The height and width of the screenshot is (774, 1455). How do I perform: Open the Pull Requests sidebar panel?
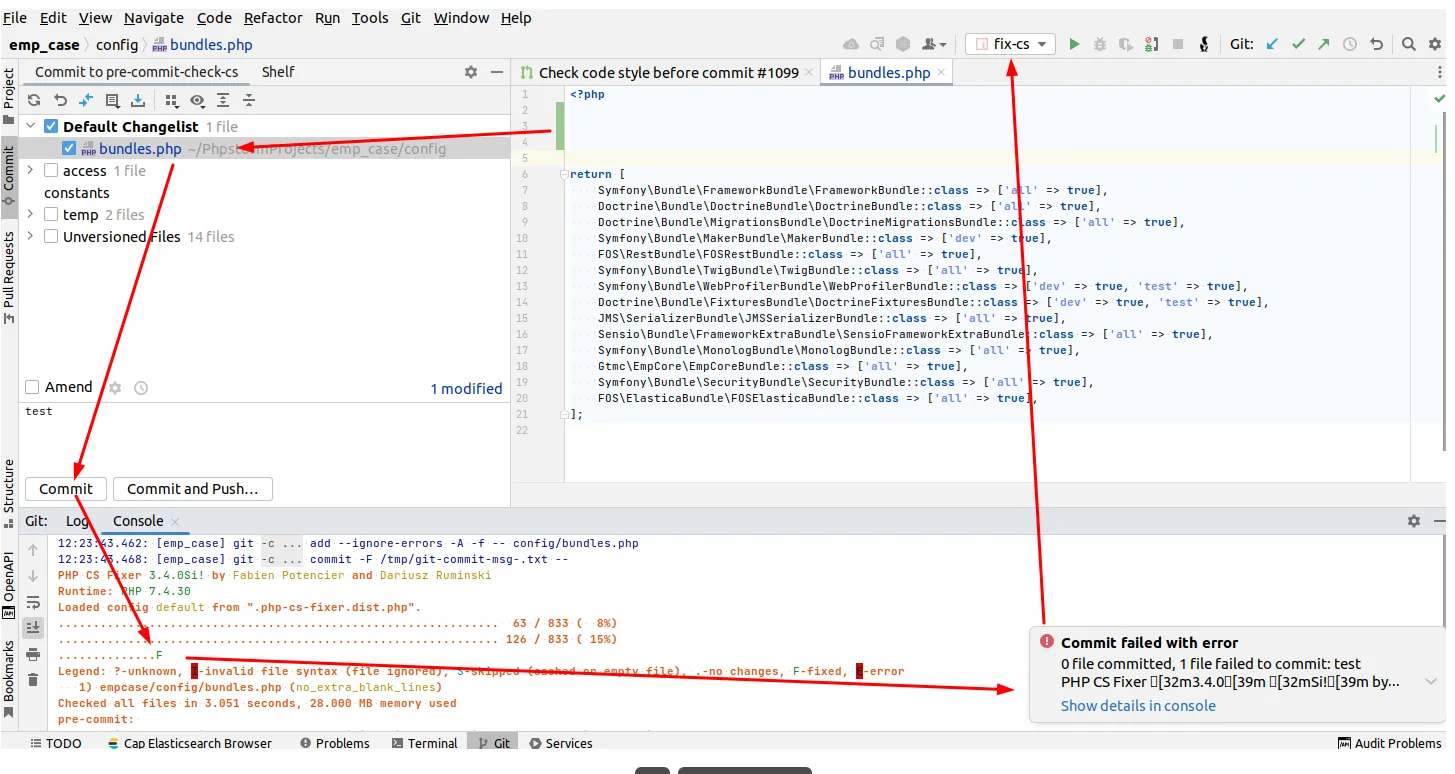9,277
